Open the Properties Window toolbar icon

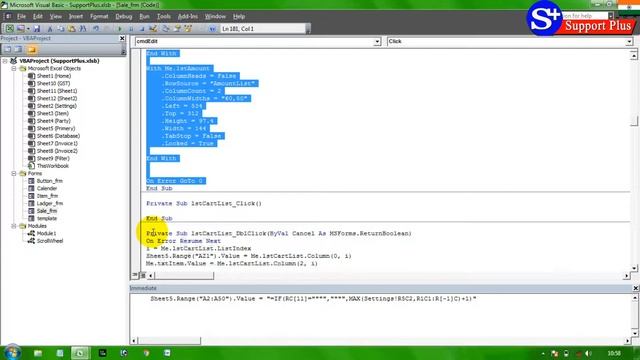coord(177,29)
